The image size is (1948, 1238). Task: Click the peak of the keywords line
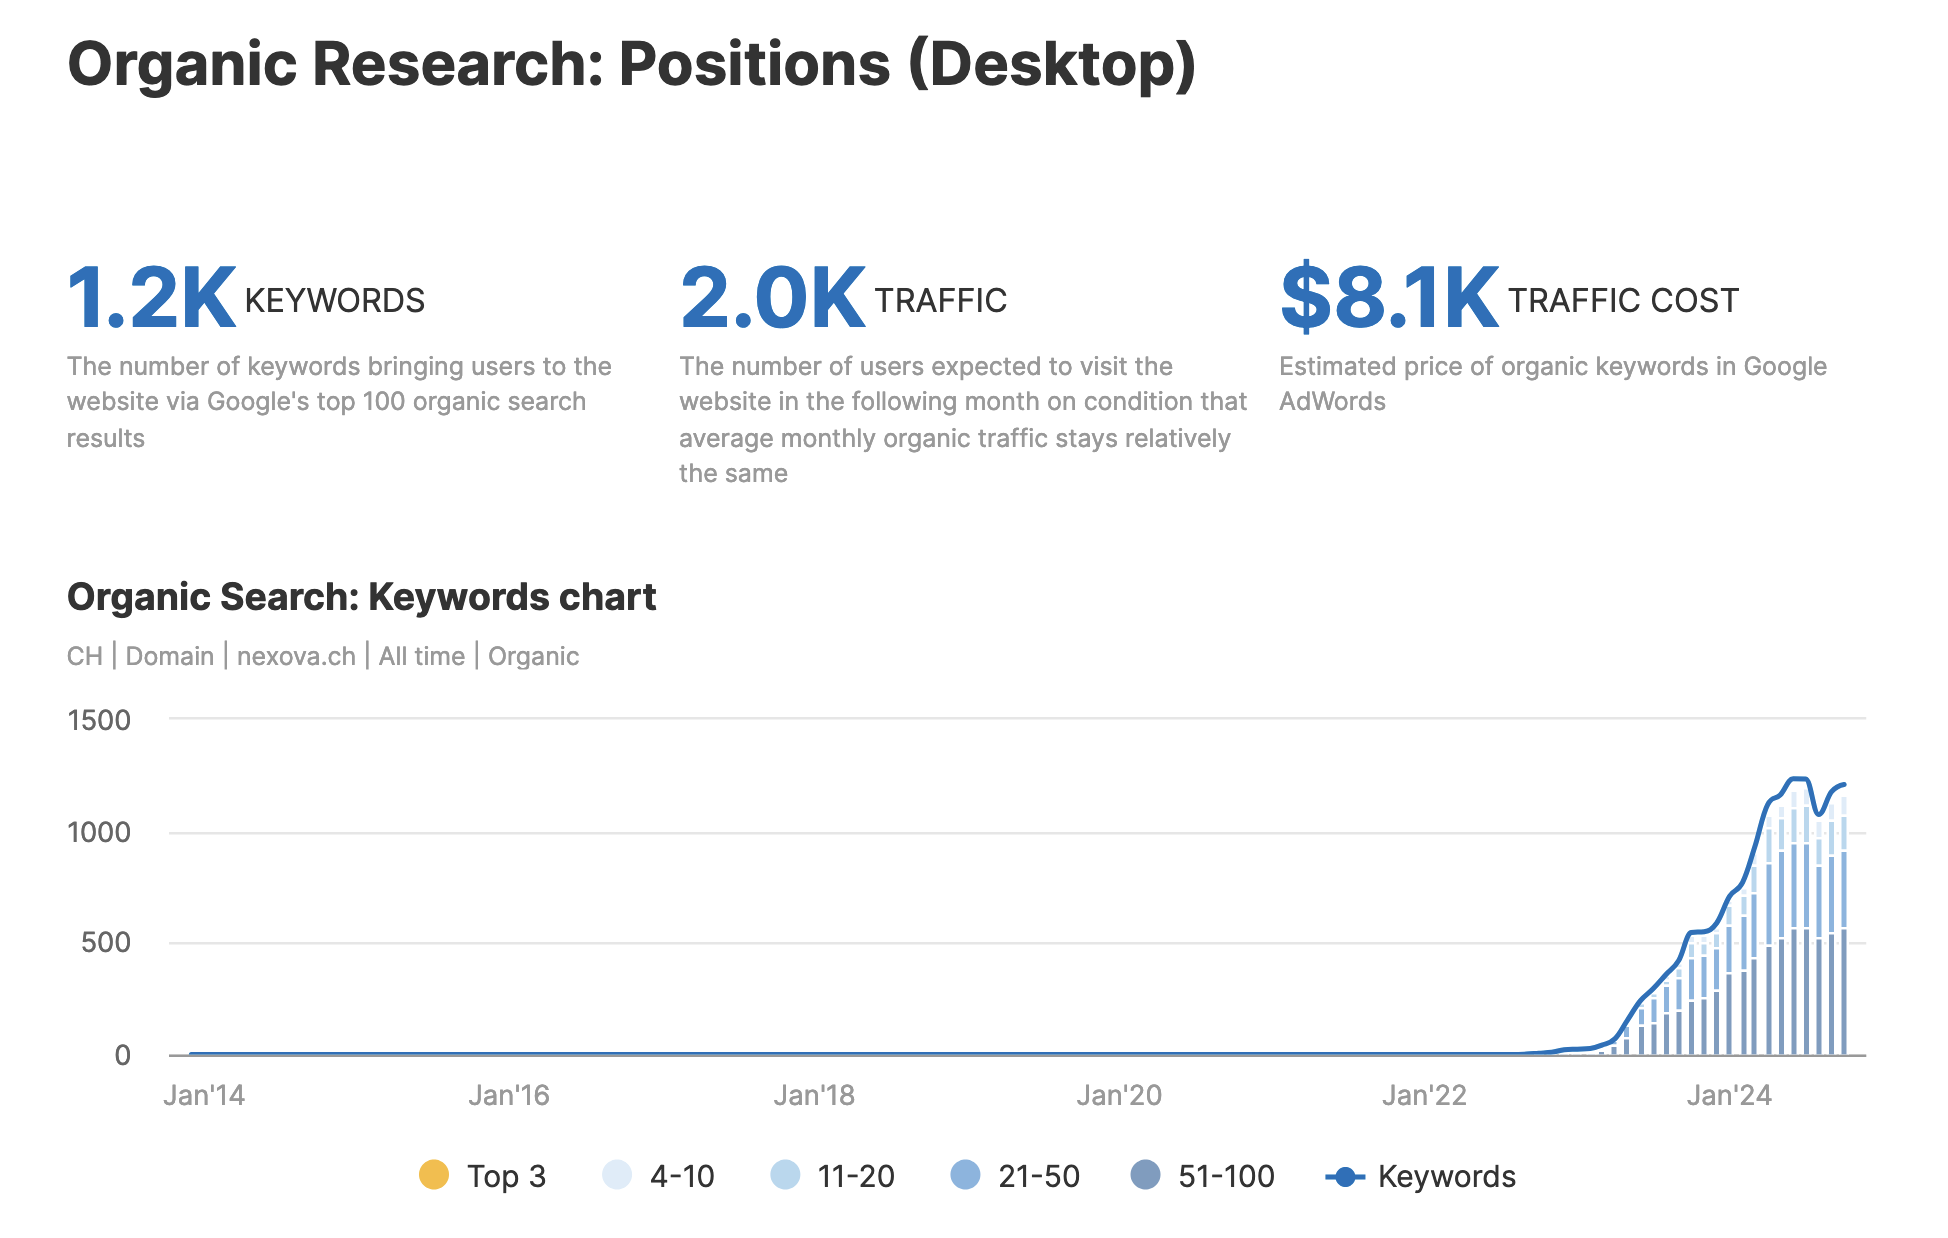pyautogui.click(x=1798, y=778)
